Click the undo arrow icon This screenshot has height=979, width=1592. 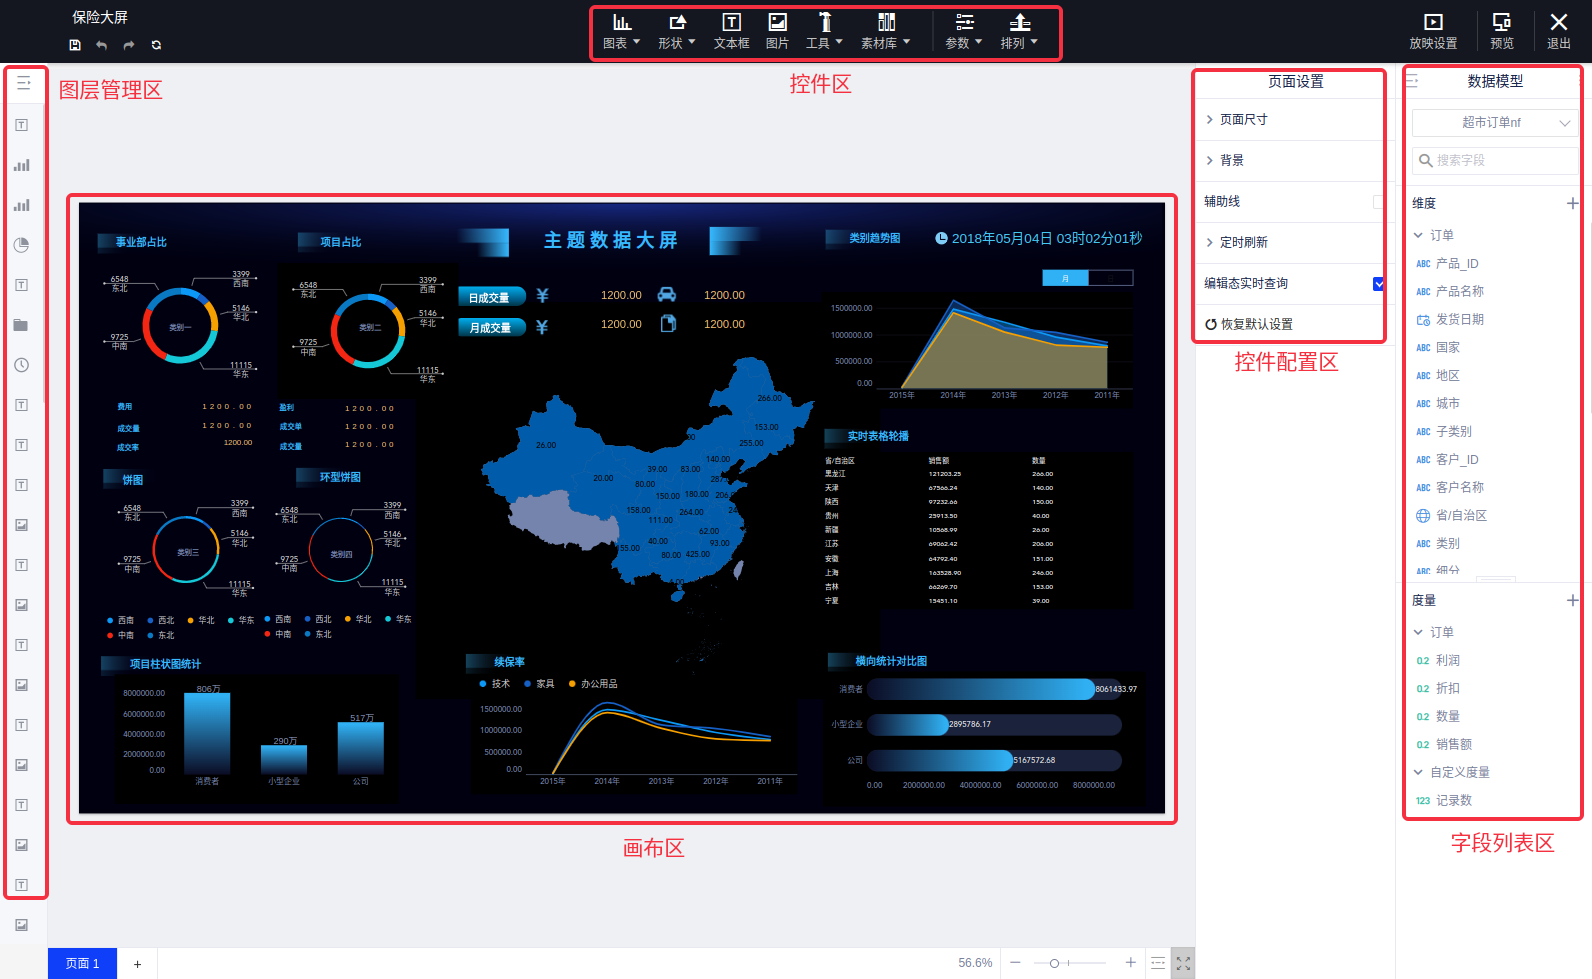click(x=102, y=45)
